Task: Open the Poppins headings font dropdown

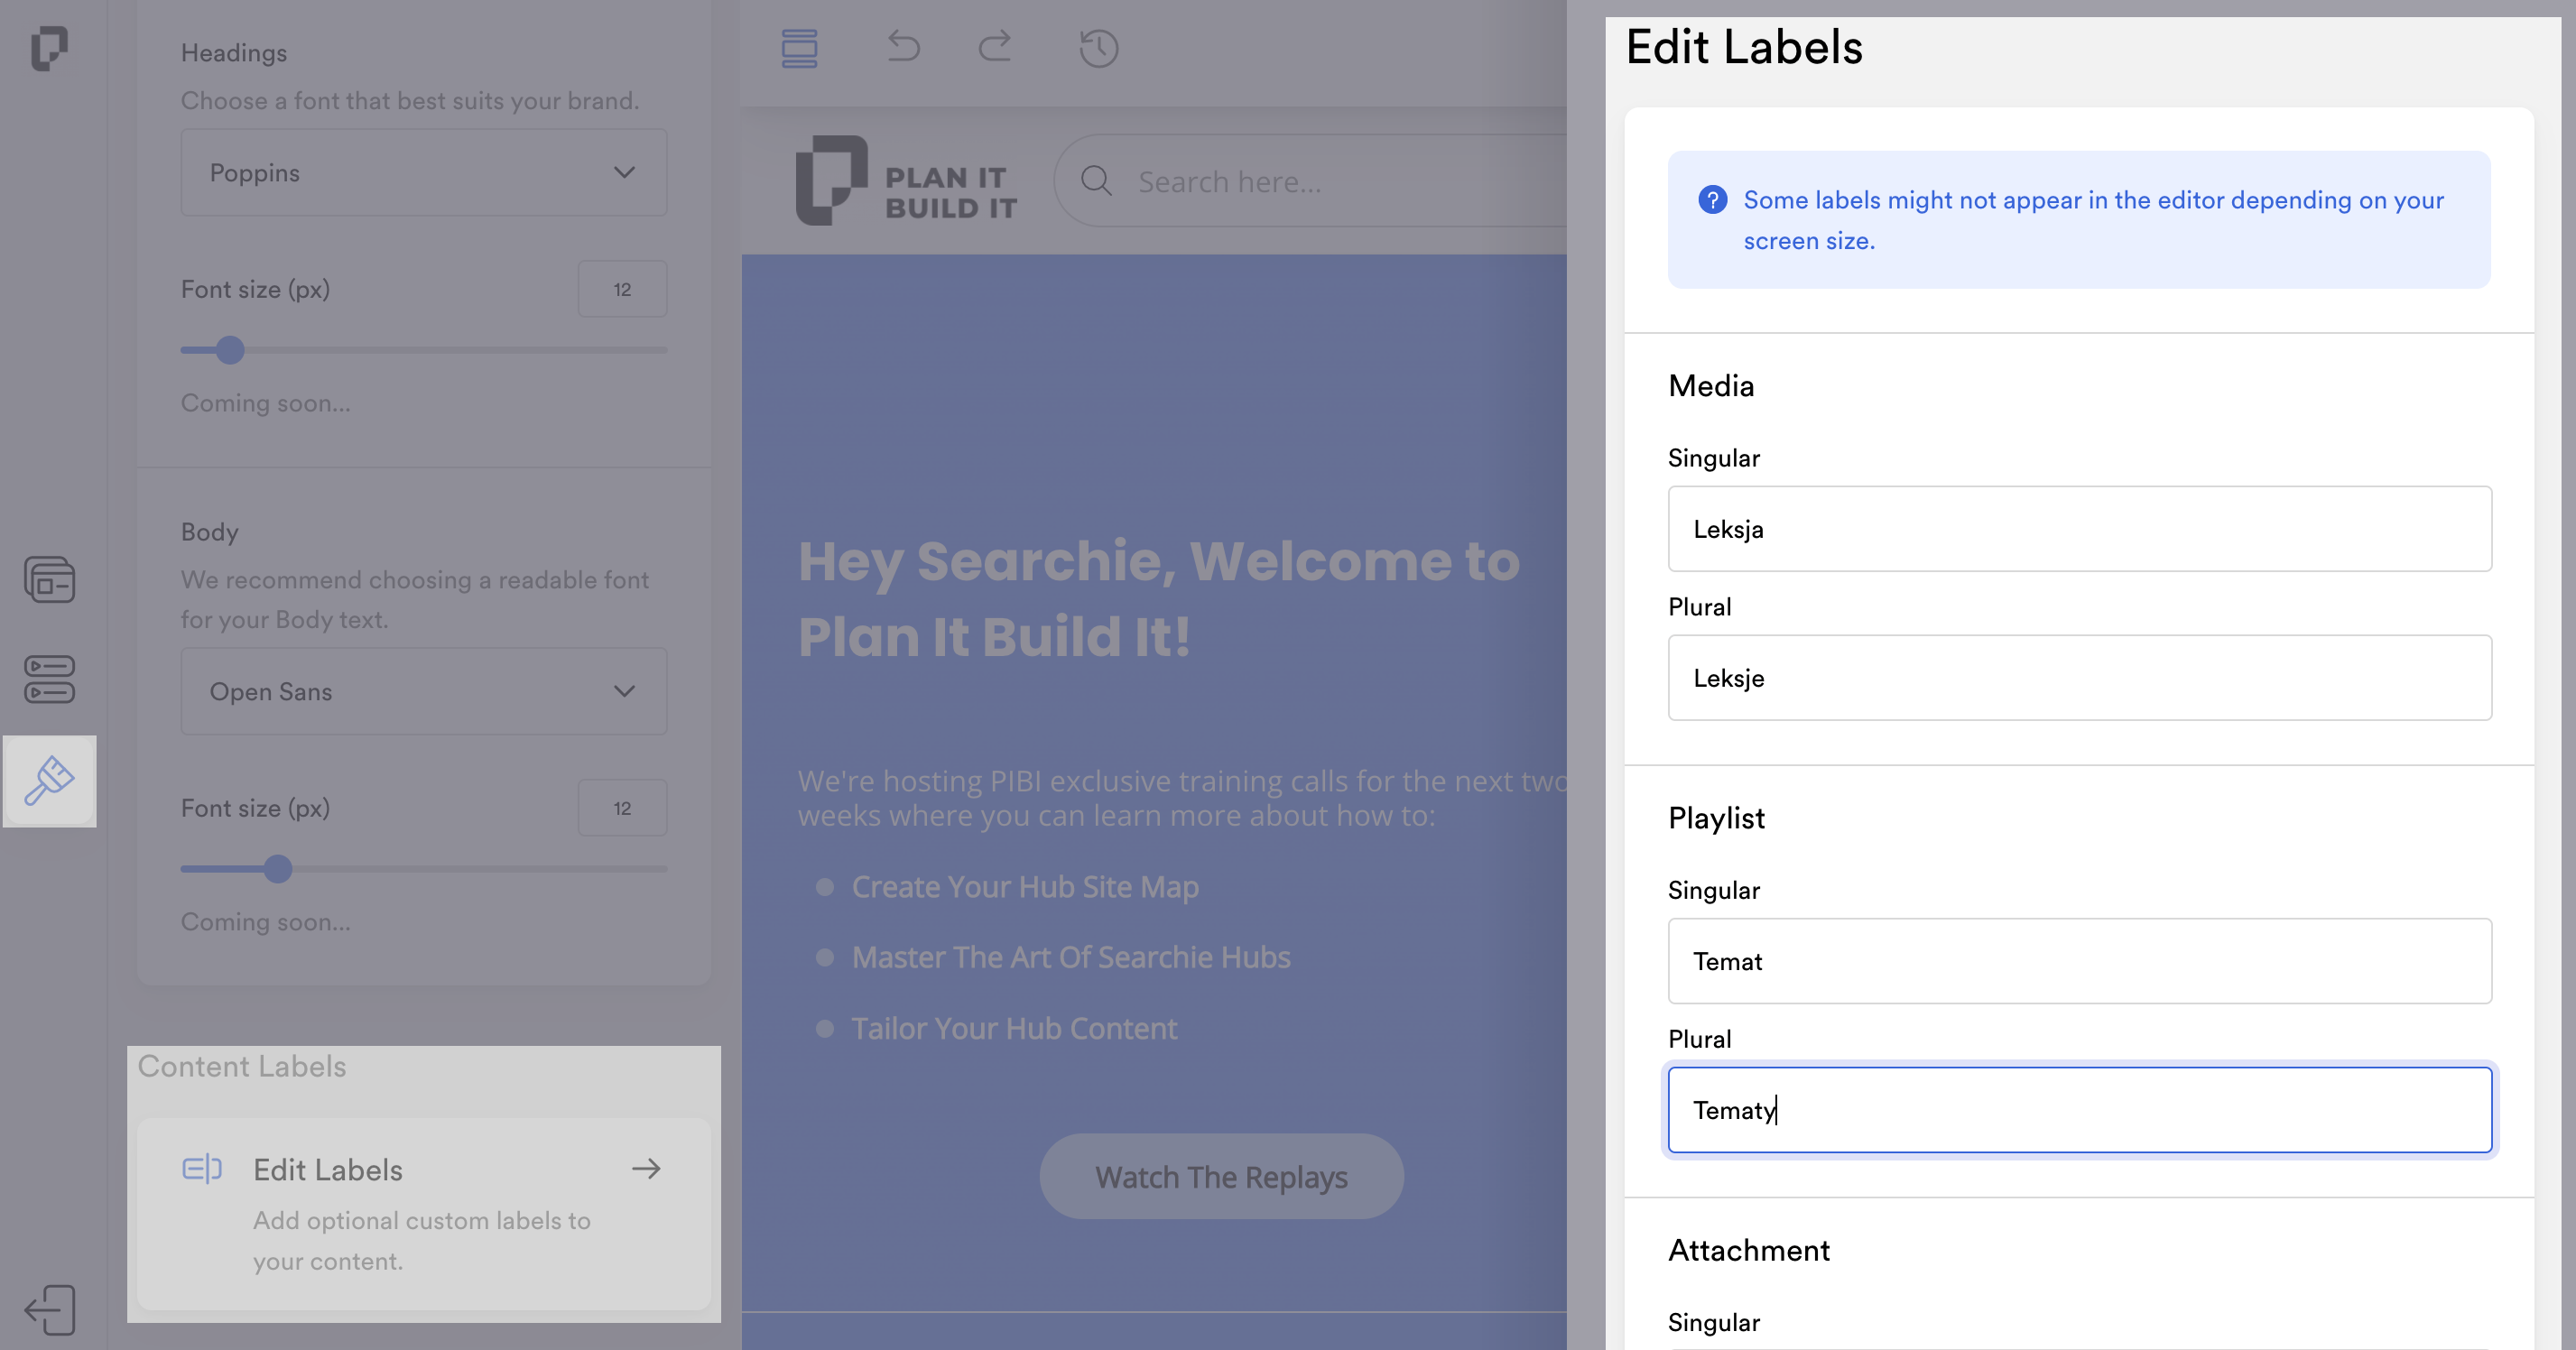Action: [424, 172]
